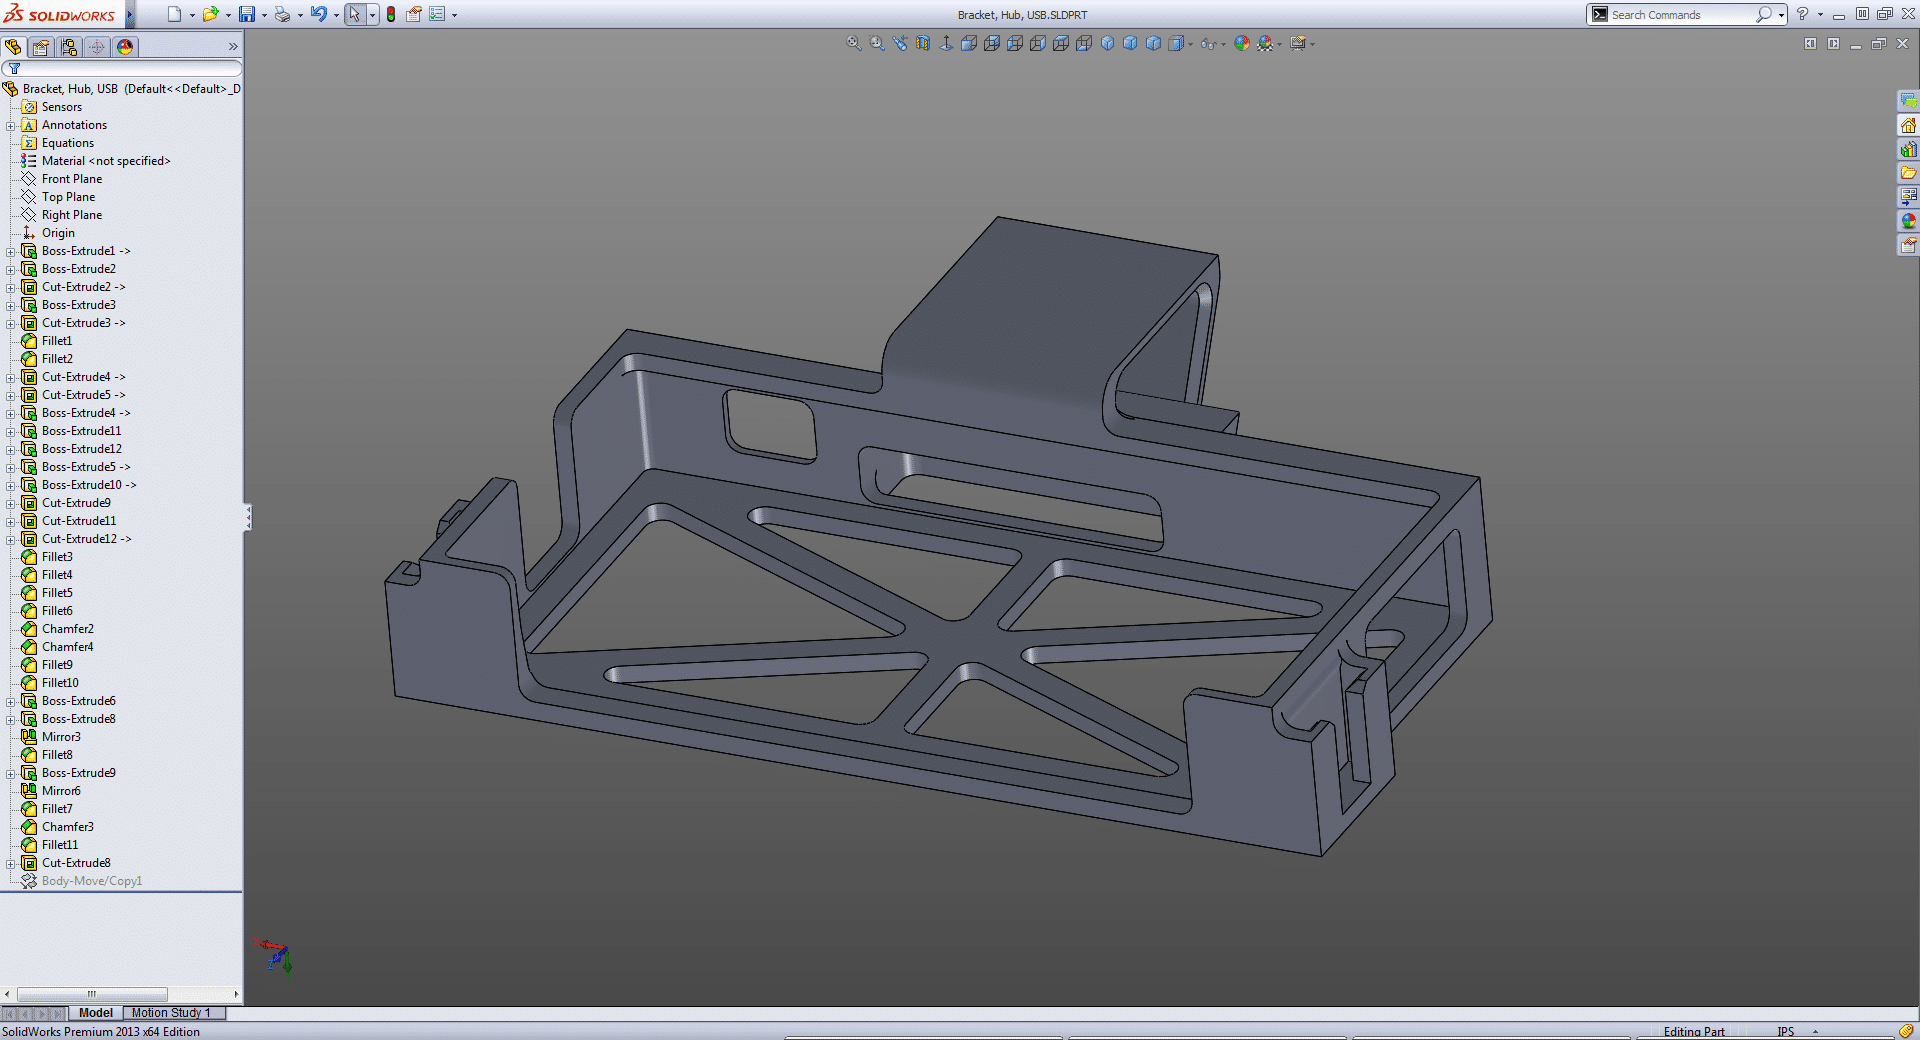
Task: Open the SolidWorks Forum pane
Action: (x=1908, y=101)
